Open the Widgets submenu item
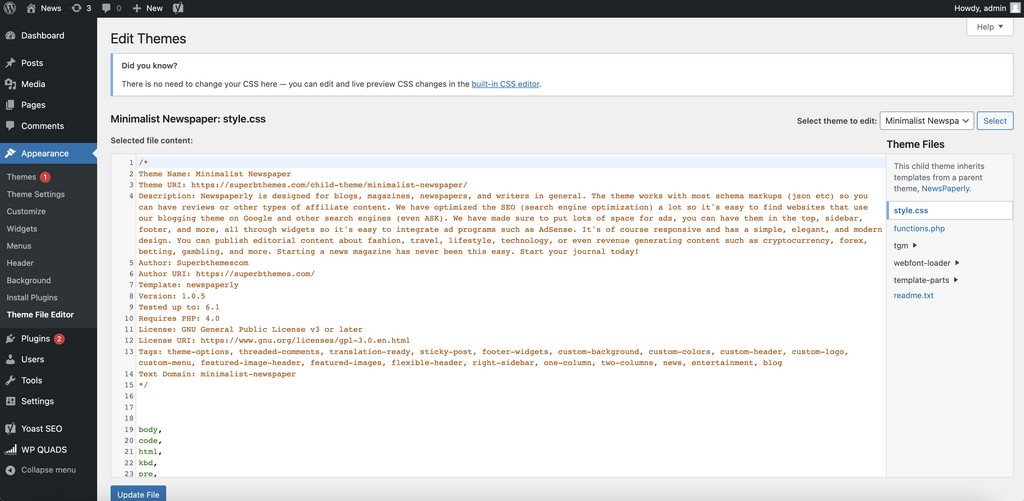Screen dimensions: 1024x501 pyautogui.click(x=22, y=229)
